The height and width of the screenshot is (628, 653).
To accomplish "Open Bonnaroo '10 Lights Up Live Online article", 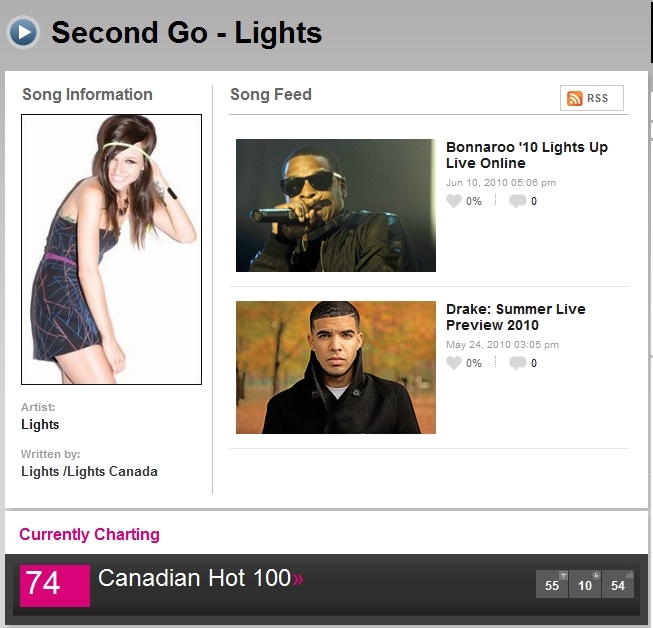I will point(526,155).
